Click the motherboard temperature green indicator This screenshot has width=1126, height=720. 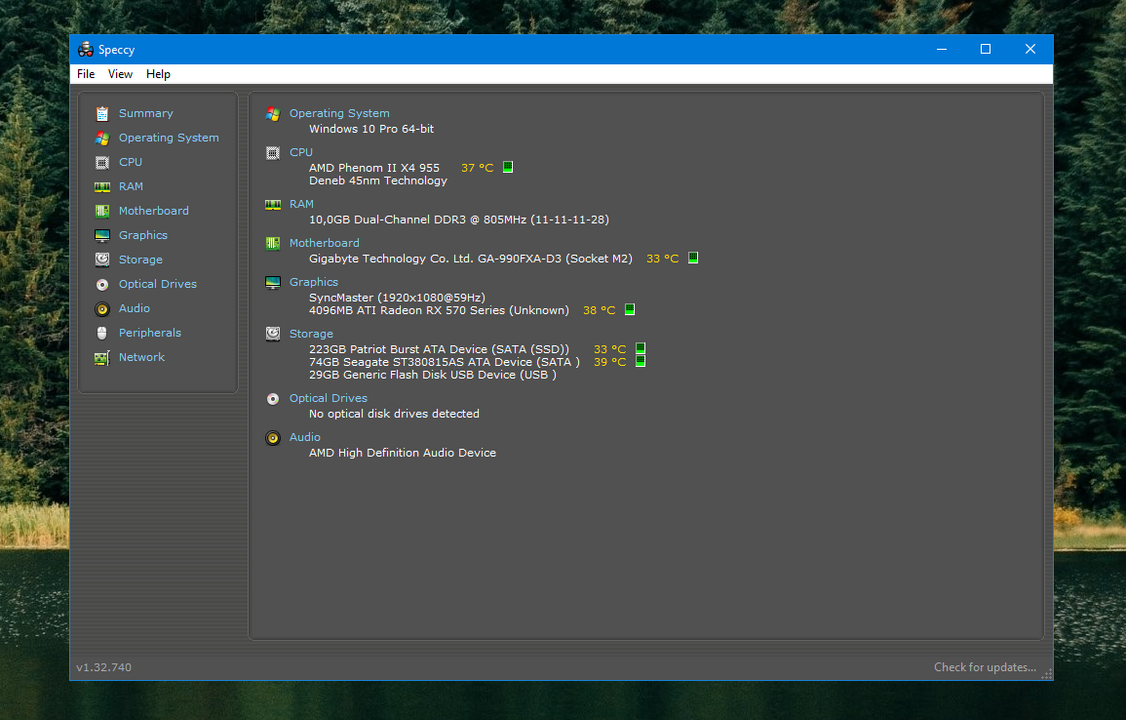coord(693,258)
